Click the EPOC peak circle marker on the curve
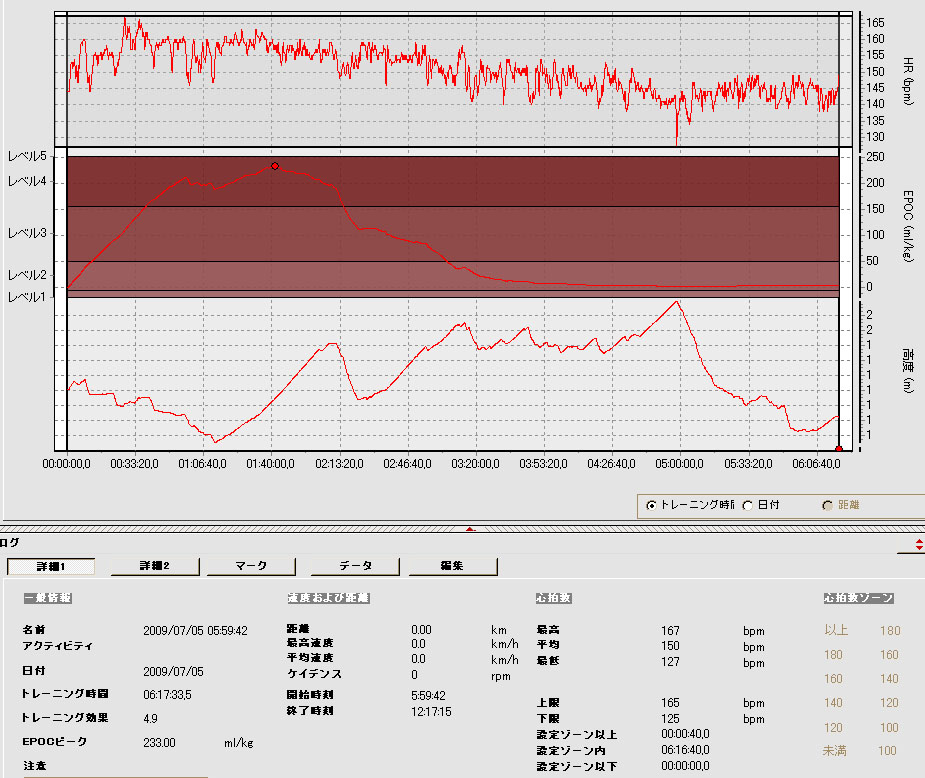The width and height of the screenshot is (925, 778). [x=275, y=166]
